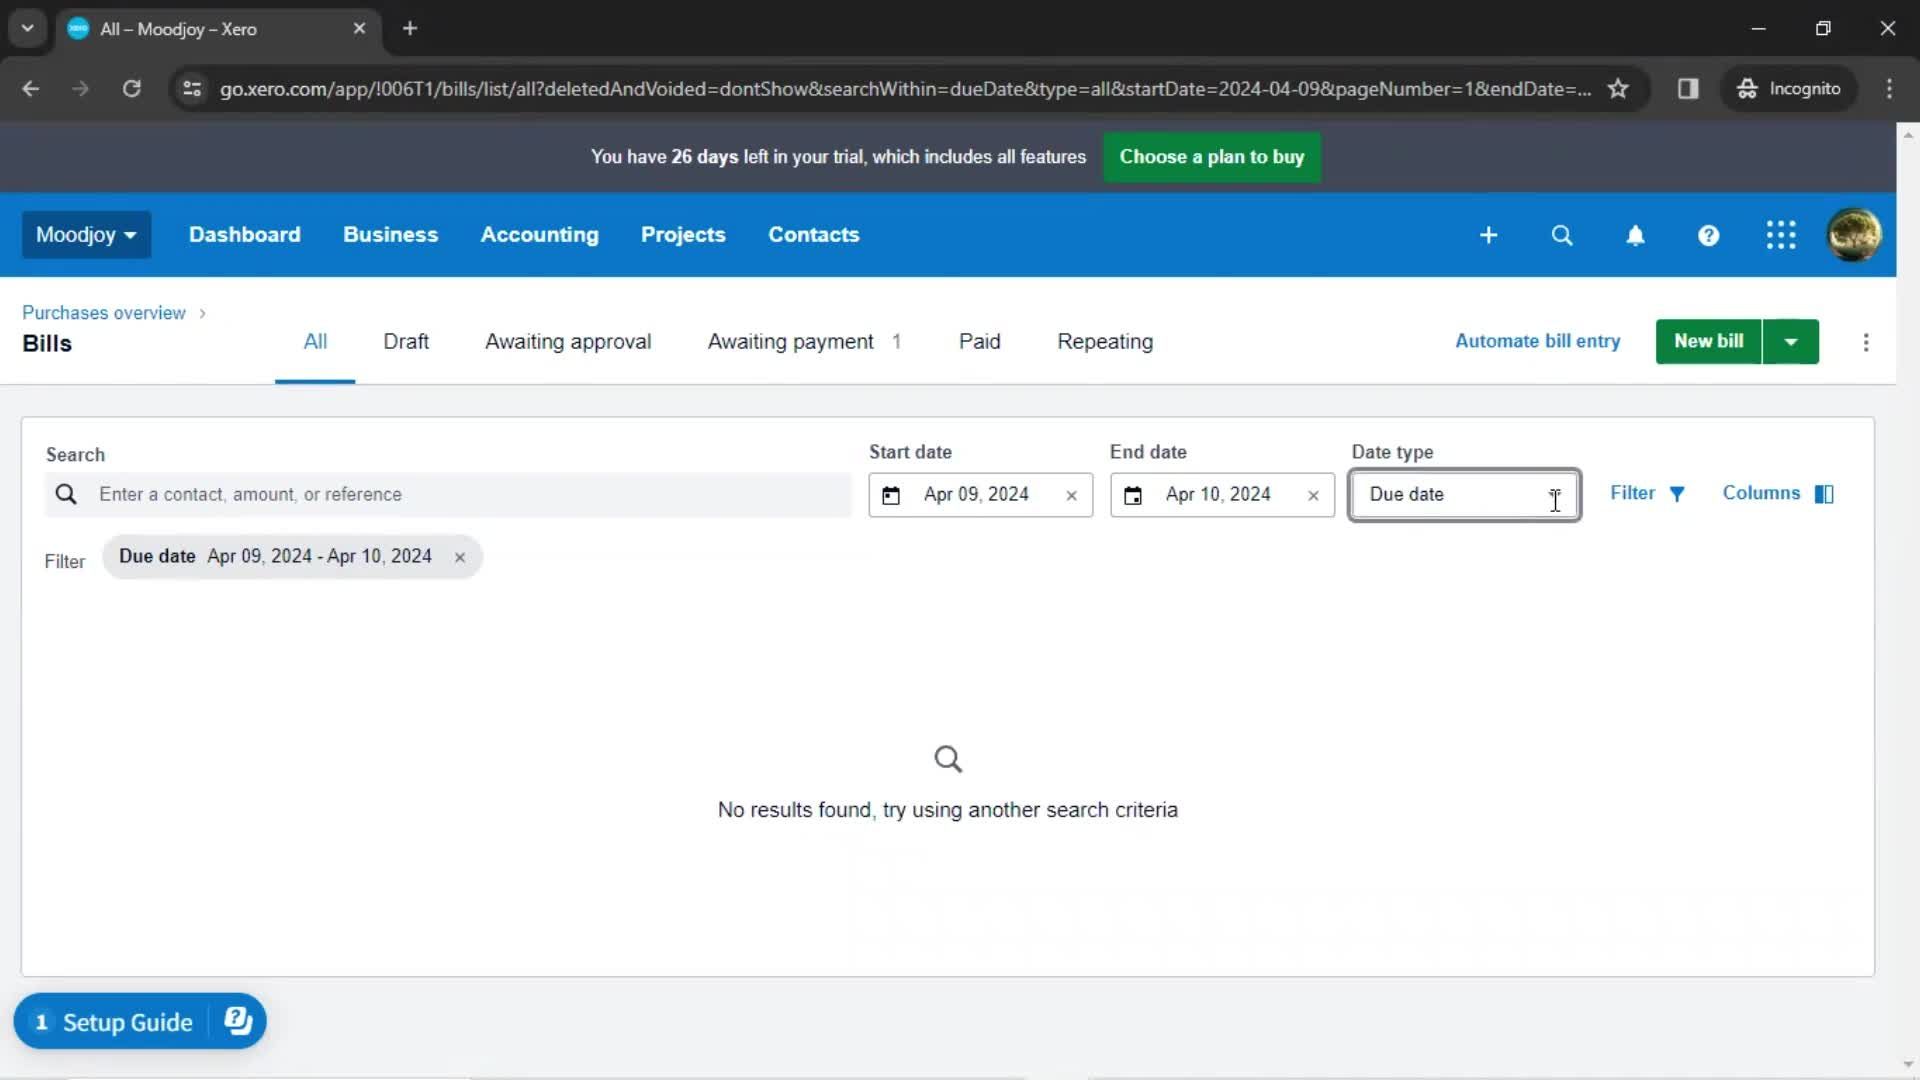Open the Xero apps grid launcher
This screenshot has height=1080, width=1920.
click(x=1781, y=235)
